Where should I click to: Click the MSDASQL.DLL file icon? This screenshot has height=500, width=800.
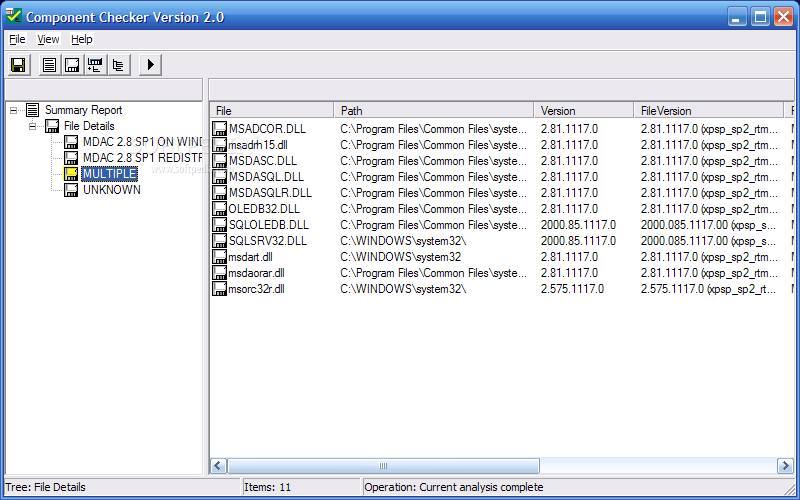pyautogui.click(x=219, y=177)
